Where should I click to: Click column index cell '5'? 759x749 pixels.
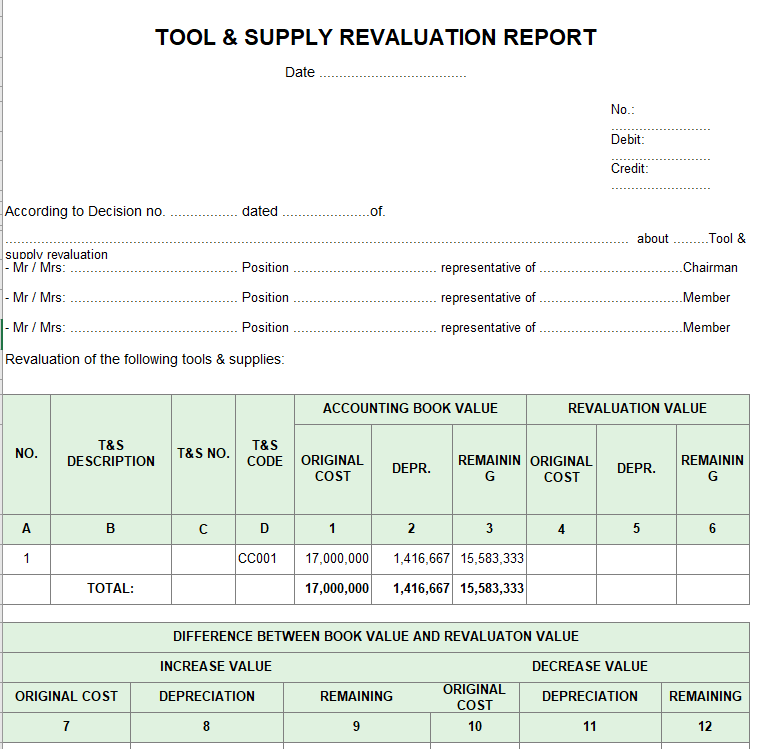(x=637, y=529)
